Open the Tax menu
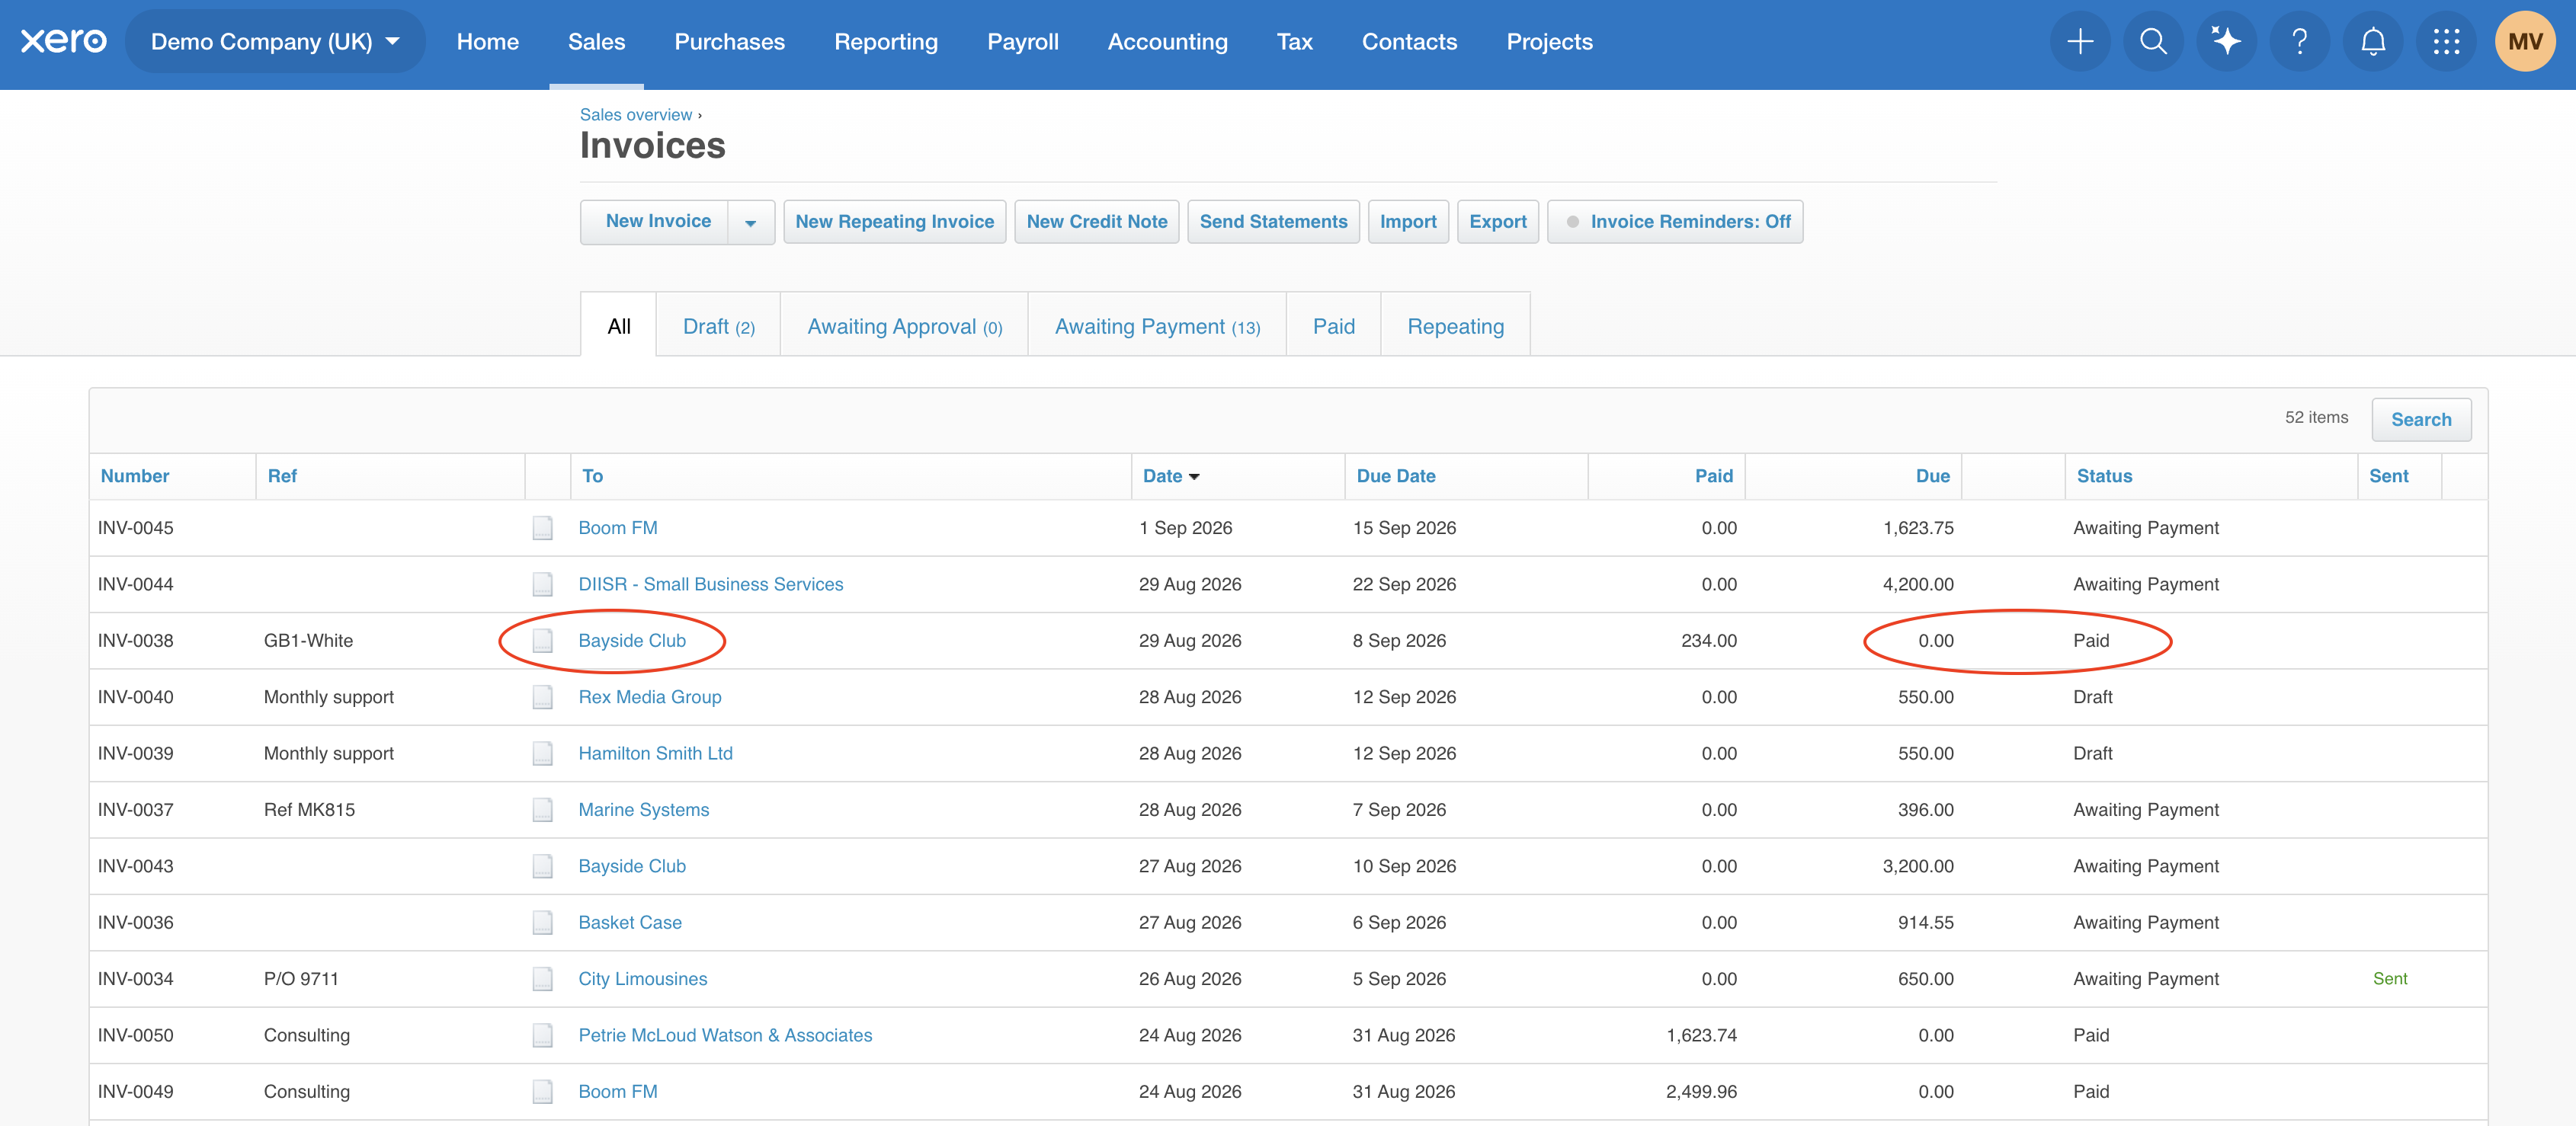The image size is (2576, 1126). 1294,41
